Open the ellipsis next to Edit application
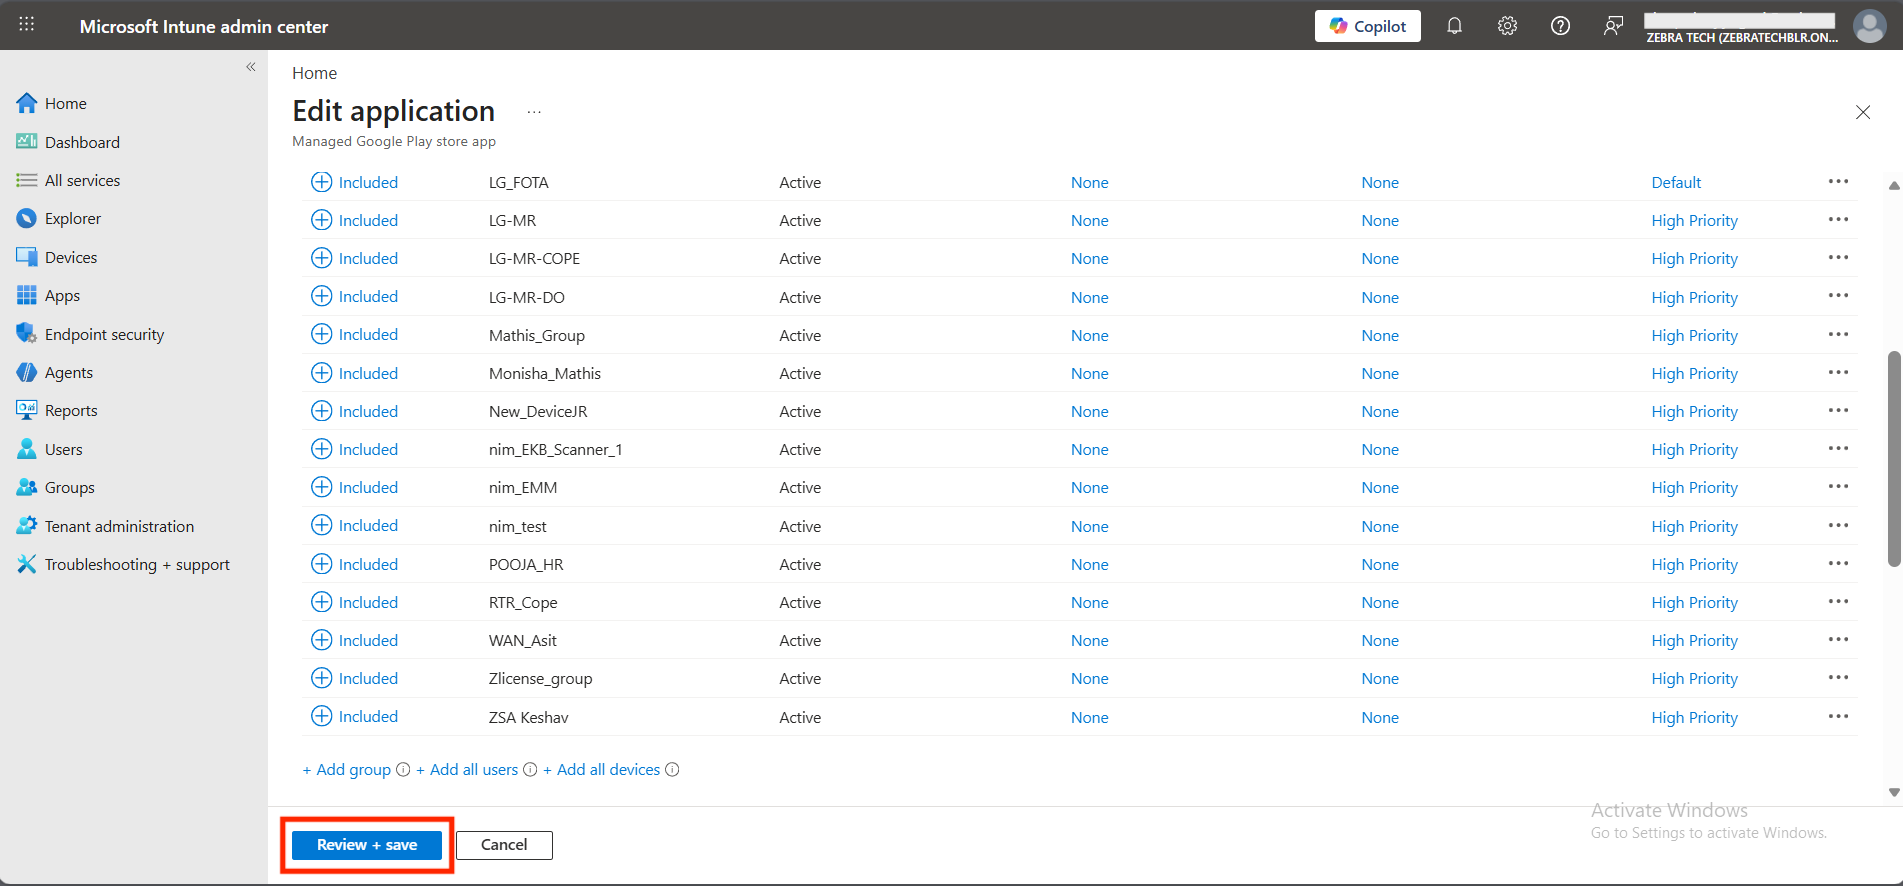This screenshot has height=886, width=1903. [x=534, y=112]
